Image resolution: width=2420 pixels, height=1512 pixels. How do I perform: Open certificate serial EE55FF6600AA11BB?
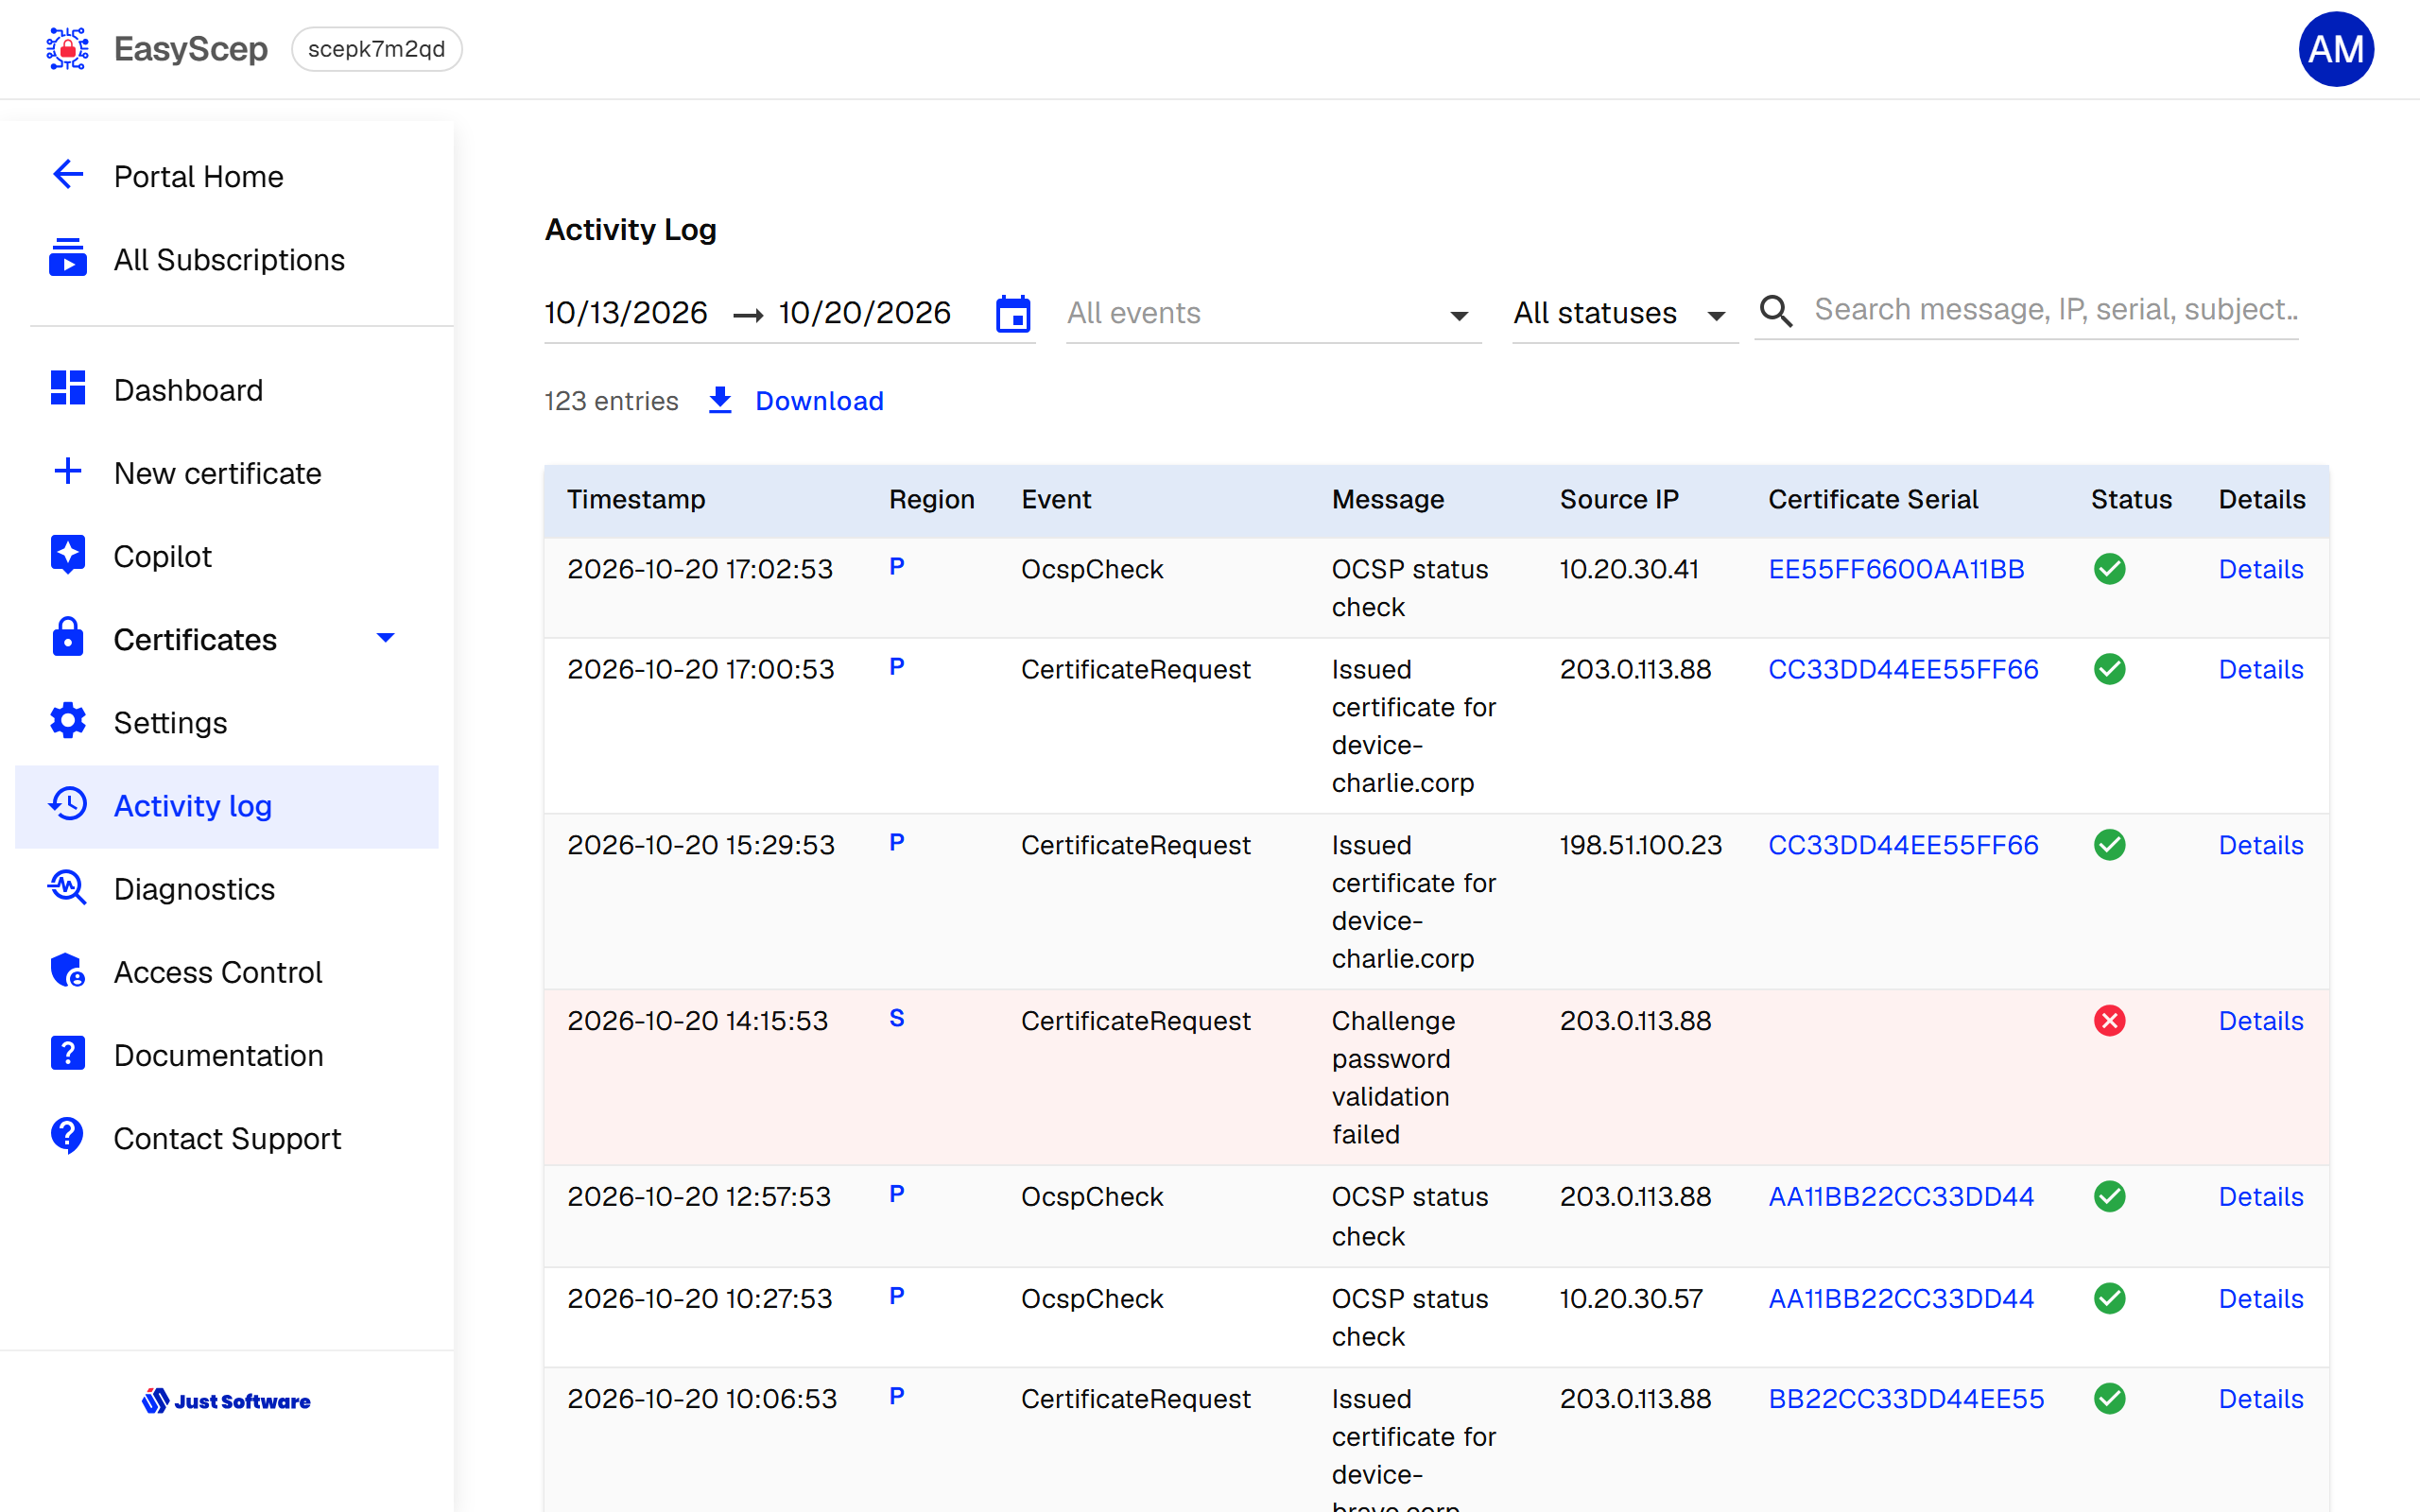1896,569
